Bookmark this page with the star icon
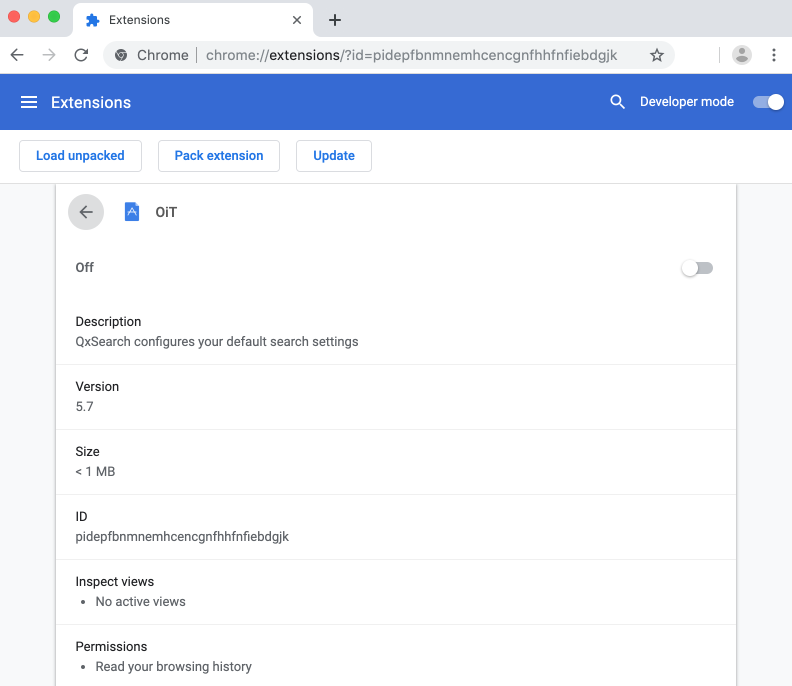792x686 pixels. click(x=657, y=55)
